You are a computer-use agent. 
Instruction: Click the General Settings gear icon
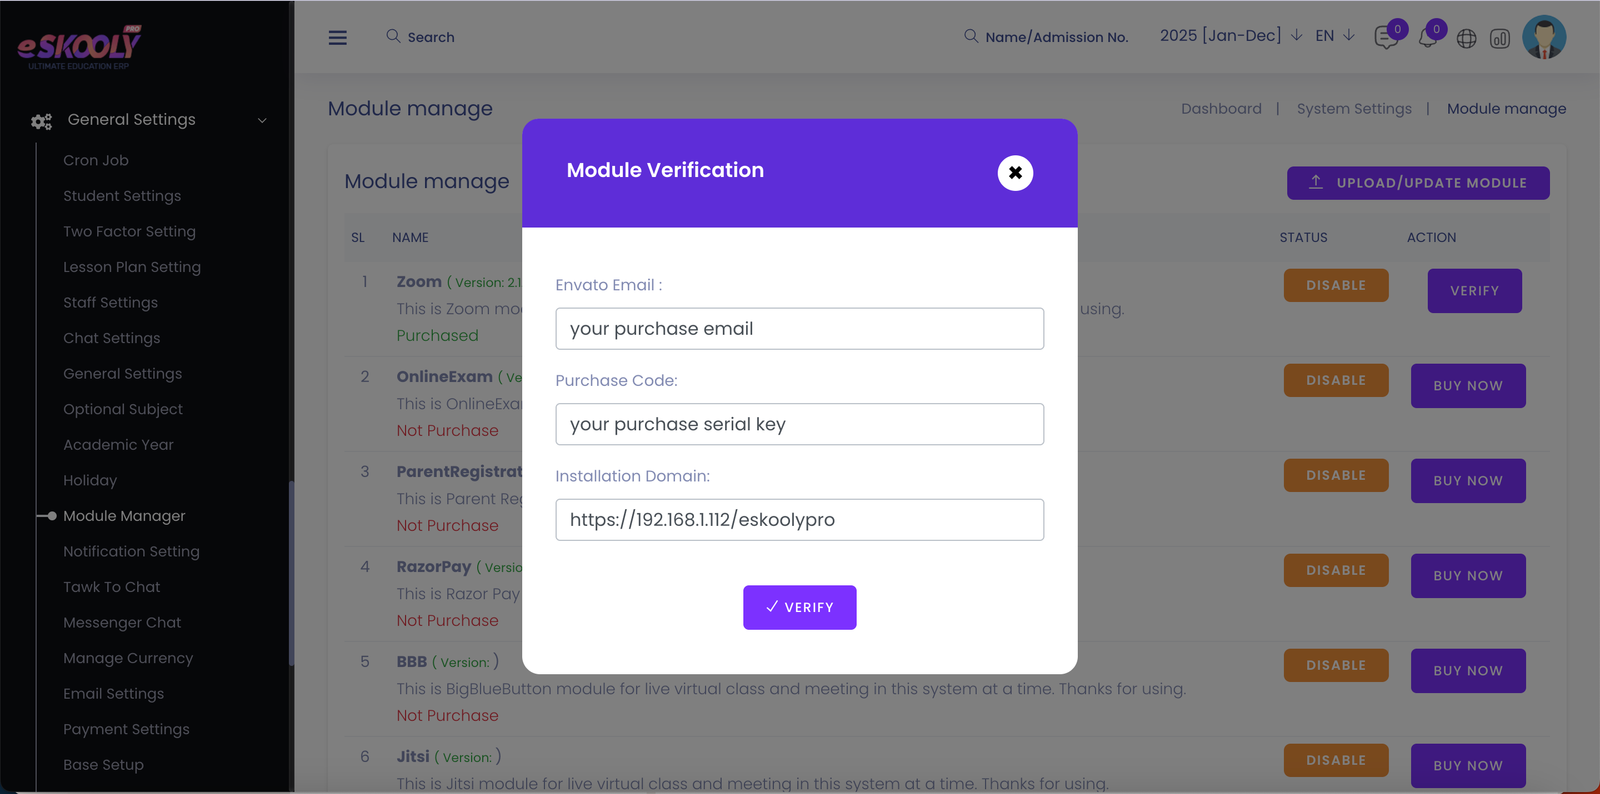(x=41, y=121)
